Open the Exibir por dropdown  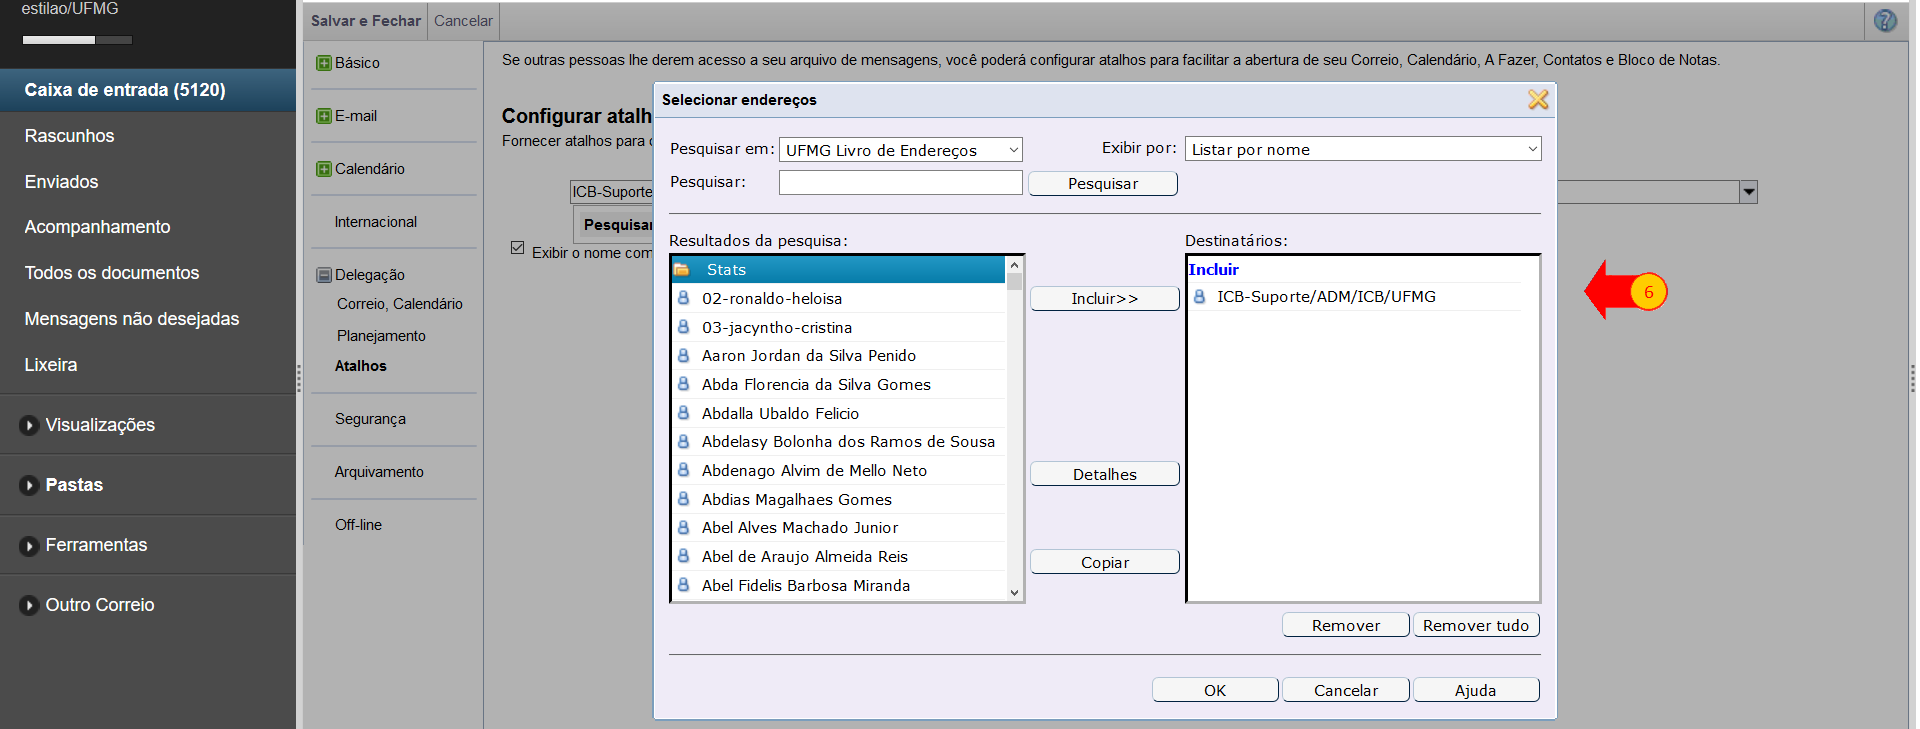(x=1362, y=149)
